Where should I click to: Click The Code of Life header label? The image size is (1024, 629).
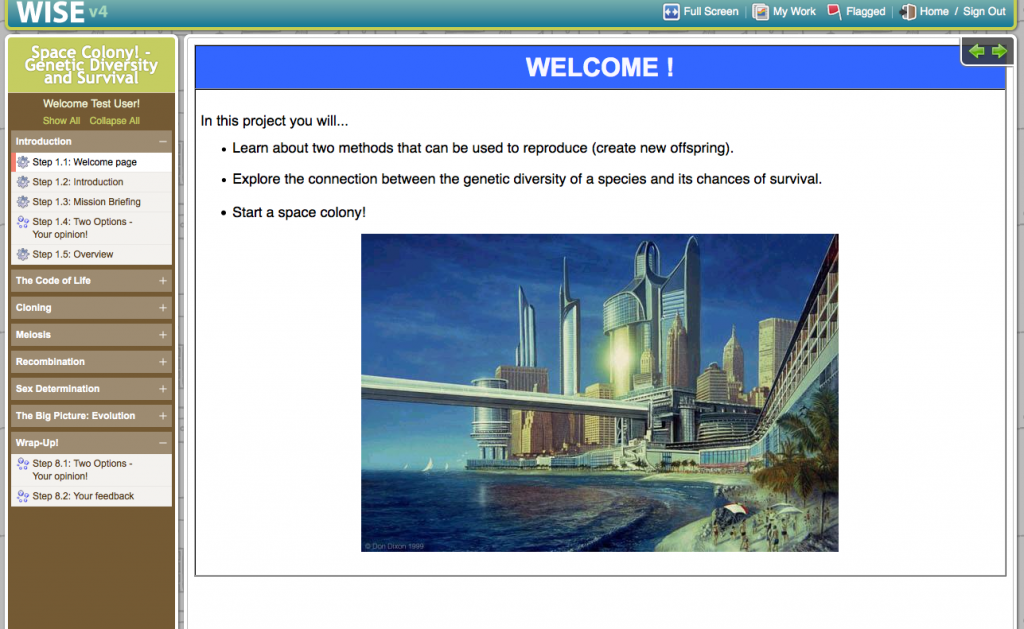(x=53, y=281)
